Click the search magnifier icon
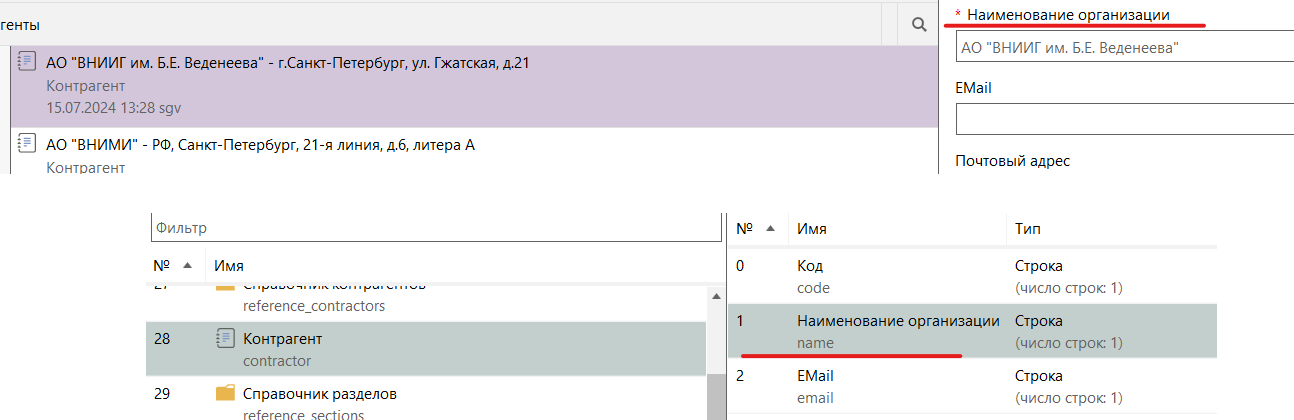Image resolution: width=1294 pixels, height=420 pixels. pos(918,24)
